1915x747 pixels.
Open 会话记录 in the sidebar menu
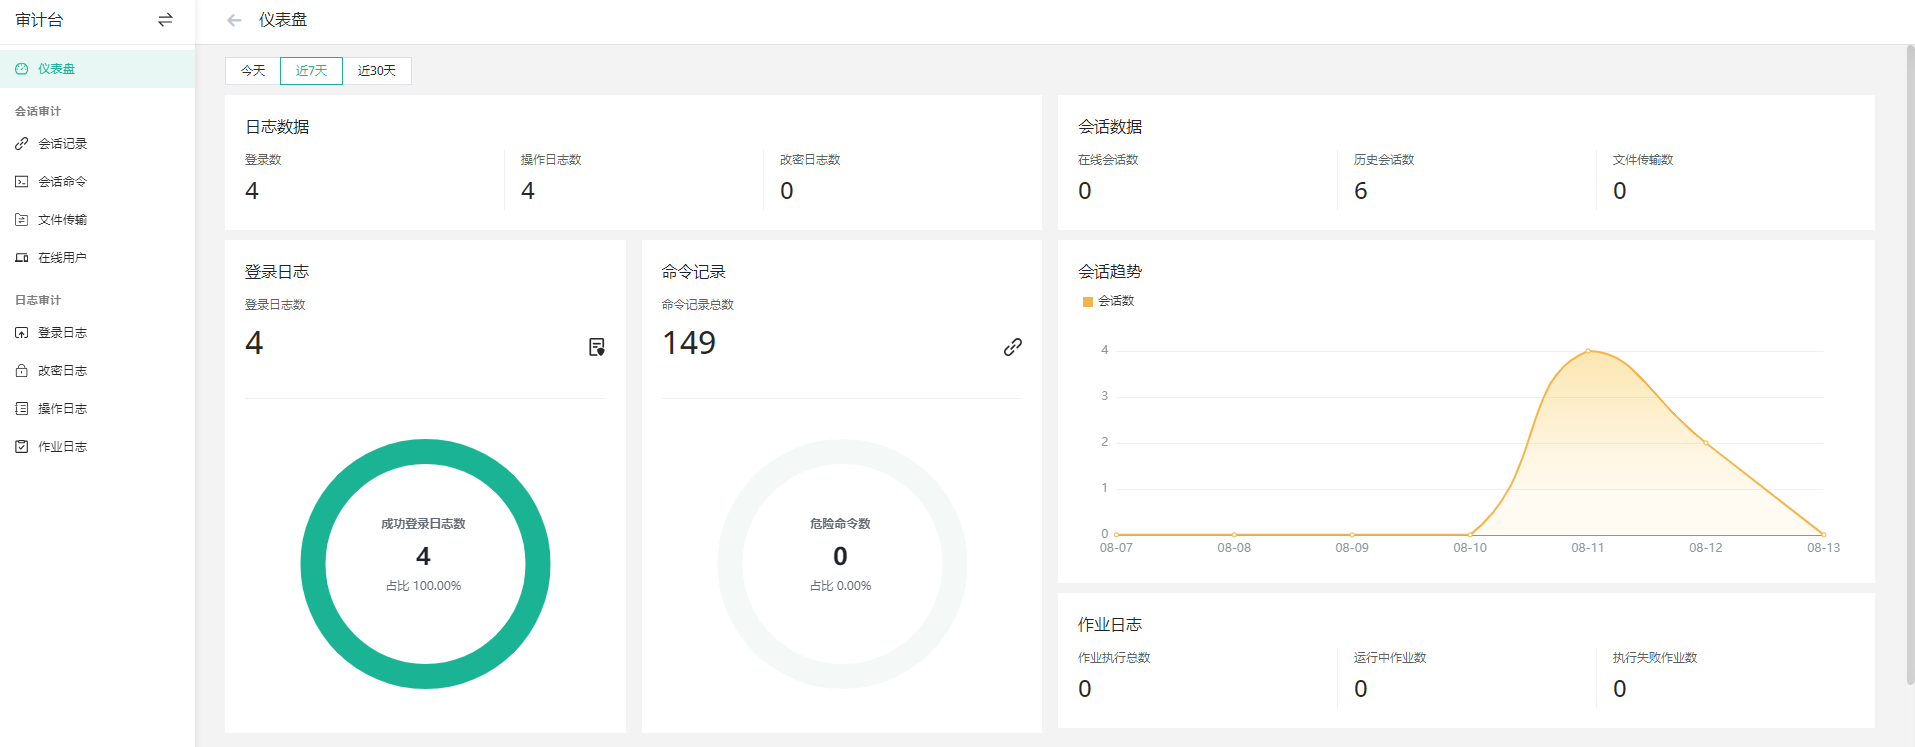click(x=63, y=144)
